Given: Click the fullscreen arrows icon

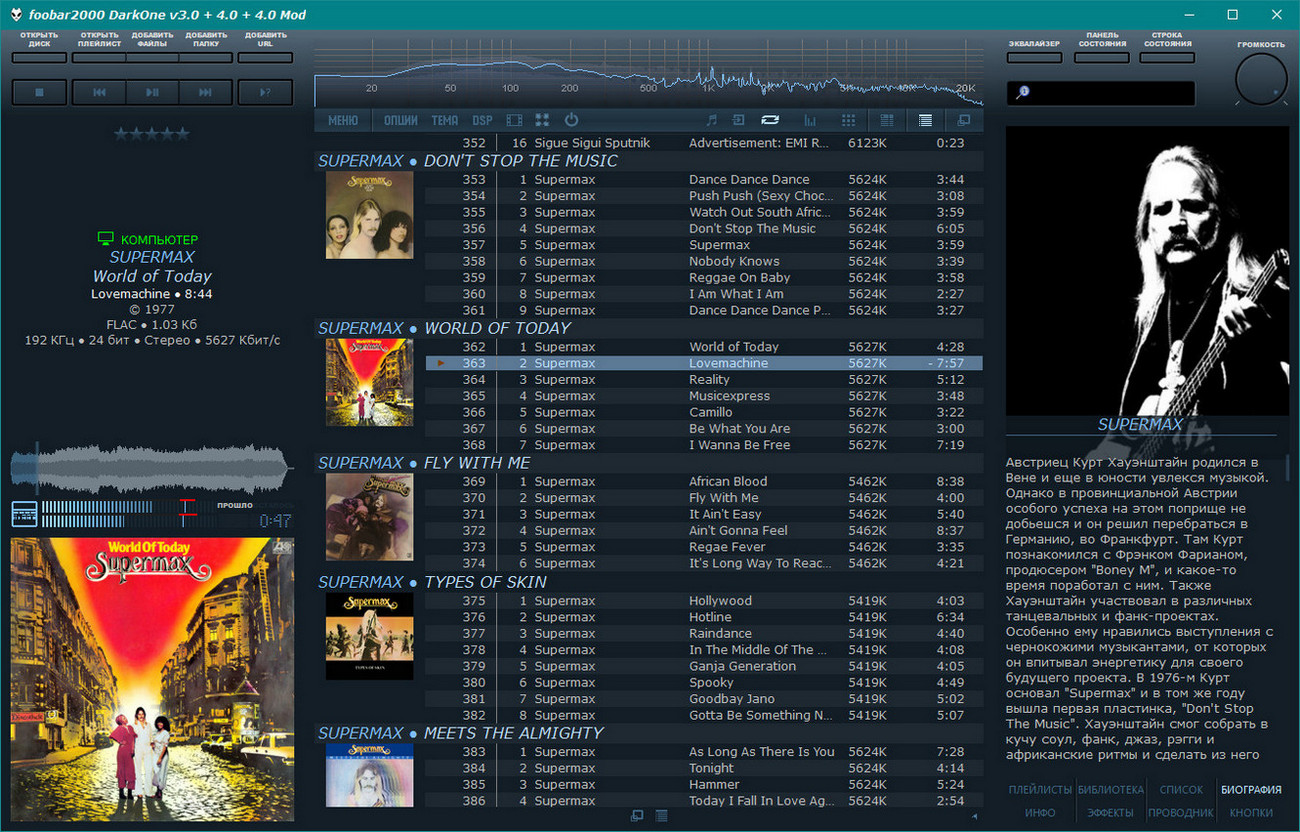Looking at the screenshot, I should tap(542, 120).
